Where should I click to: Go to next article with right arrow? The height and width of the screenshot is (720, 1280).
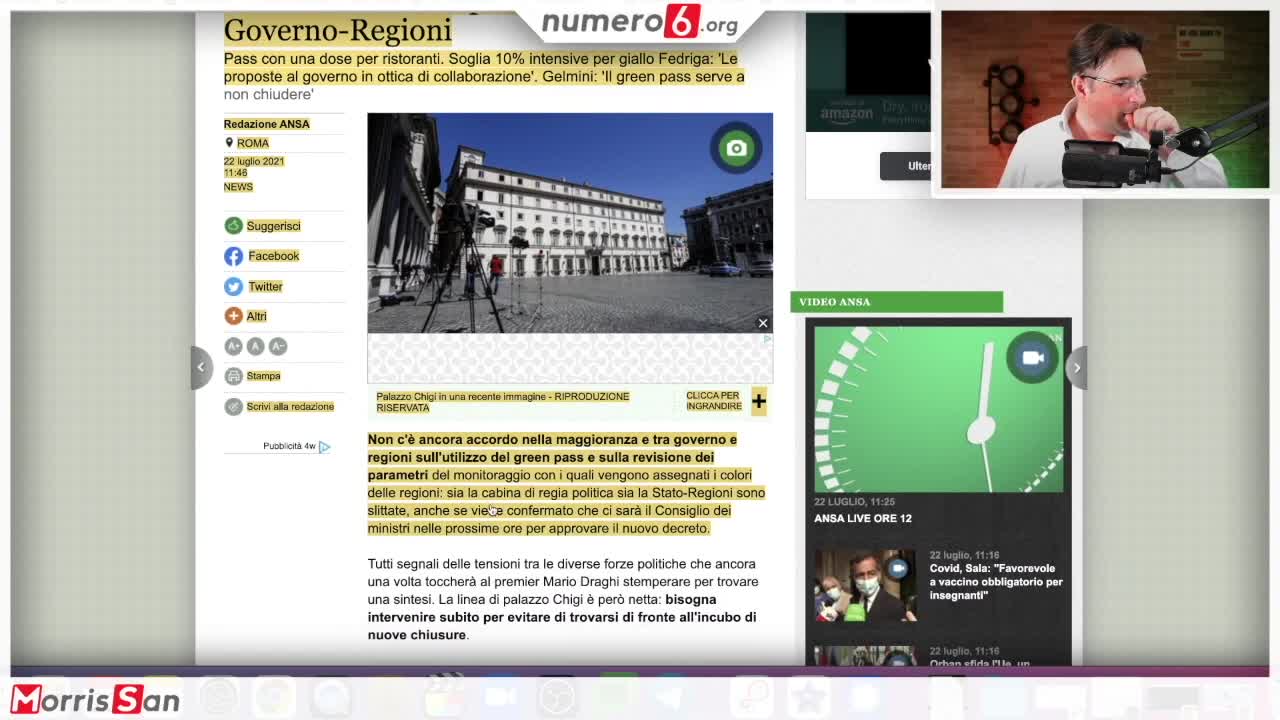(1077, 367)
